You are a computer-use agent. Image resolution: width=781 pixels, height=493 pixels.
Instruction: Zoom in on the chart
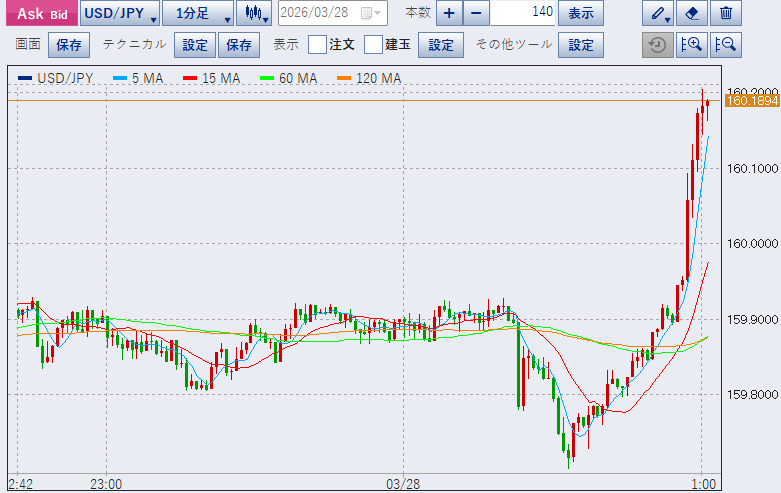point(692,45)
